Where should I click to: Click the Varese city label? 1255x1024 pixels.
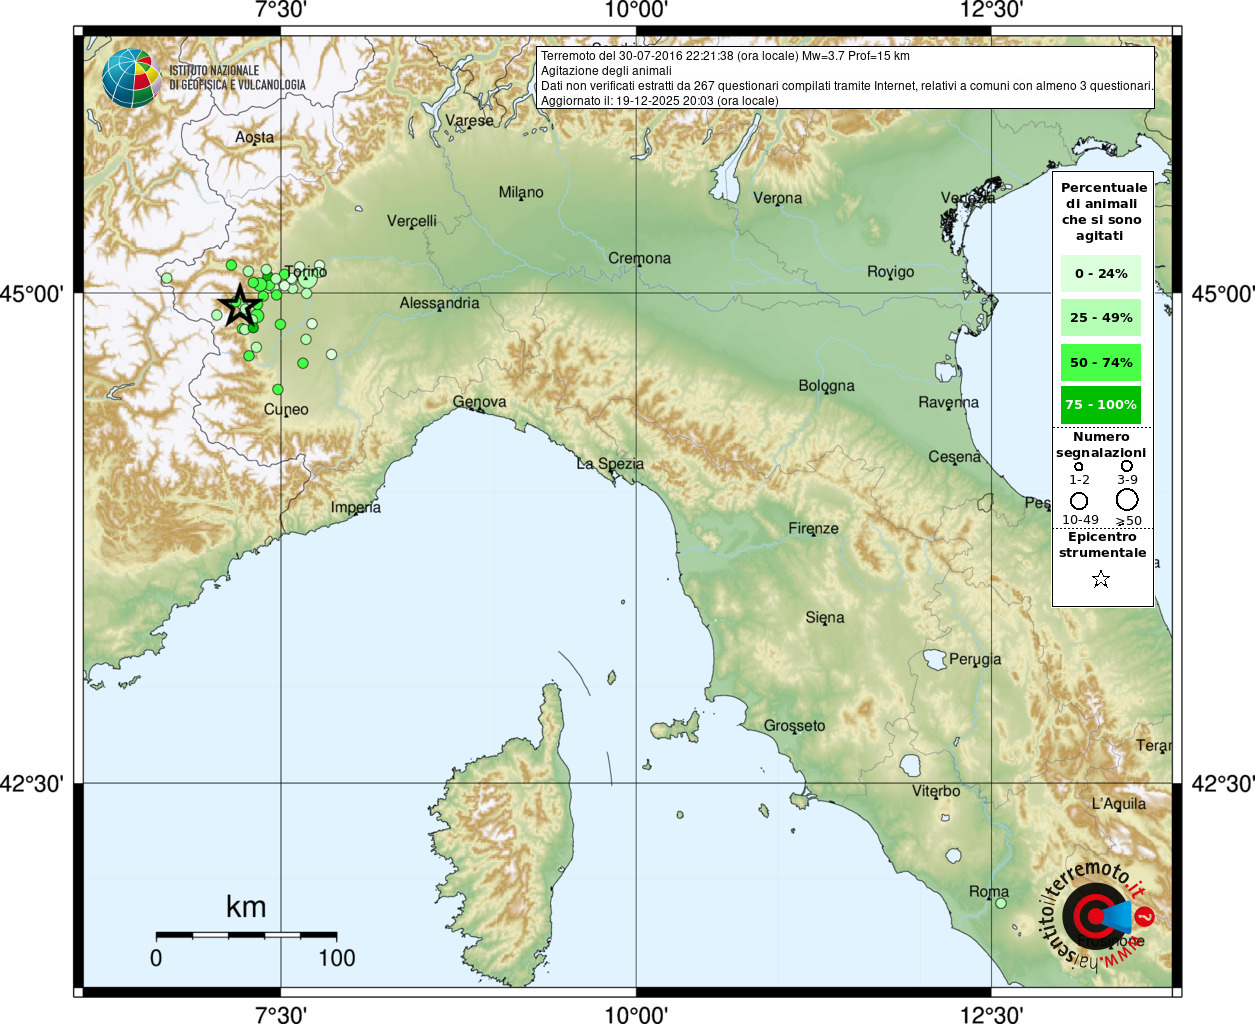tap(469, 120)
